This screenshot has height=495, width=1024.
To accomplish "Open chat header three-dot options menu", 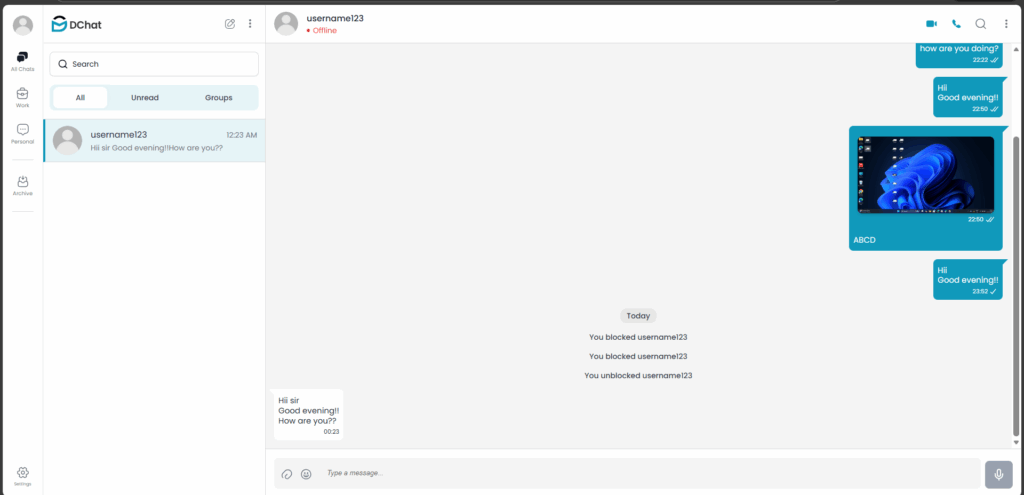I will [x=1006, y=24].
